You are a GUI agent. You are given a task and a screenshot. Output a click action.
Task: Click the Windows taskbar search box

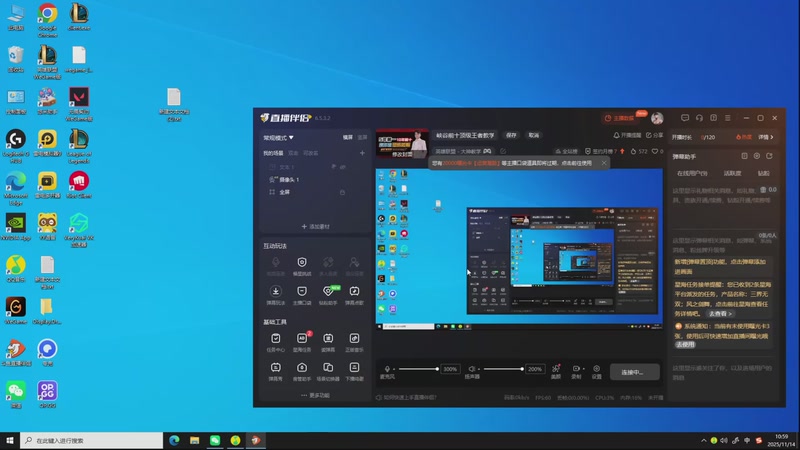92,440
